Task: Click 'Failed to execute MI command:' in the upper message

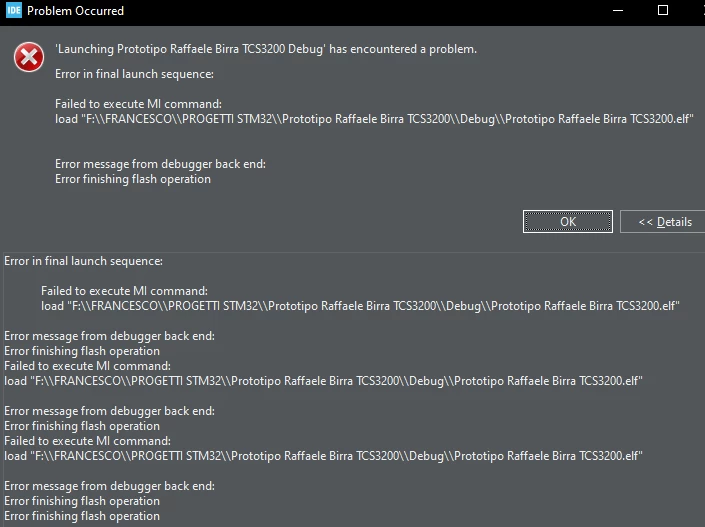Action: tap(138, 104)
